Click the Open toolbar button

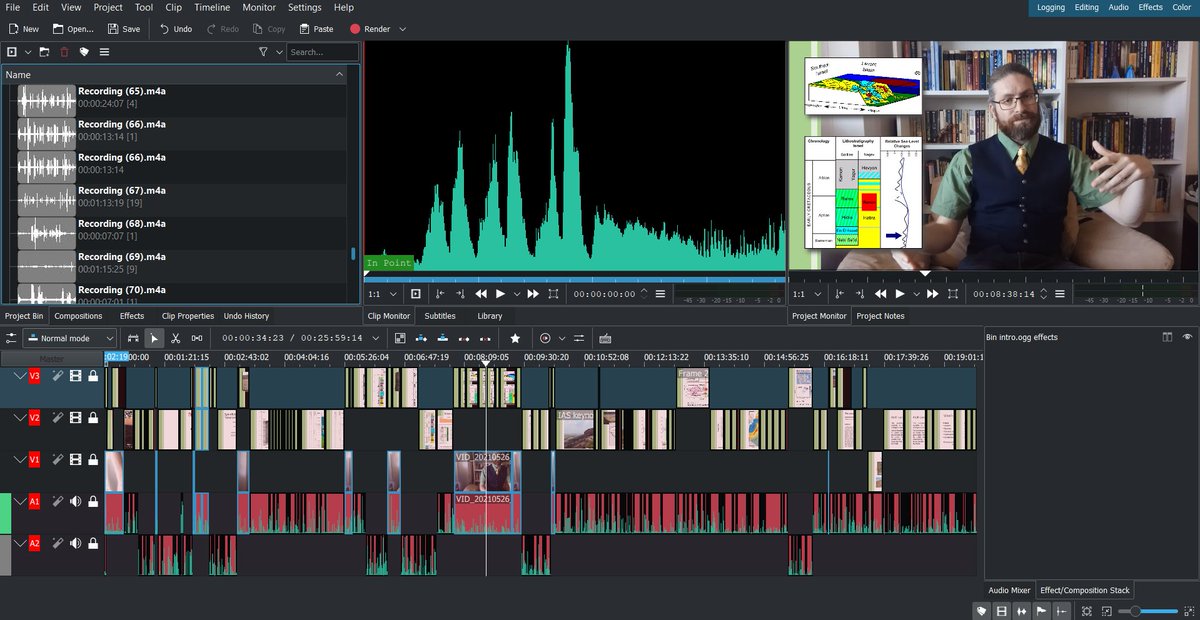tap(73, 29)
